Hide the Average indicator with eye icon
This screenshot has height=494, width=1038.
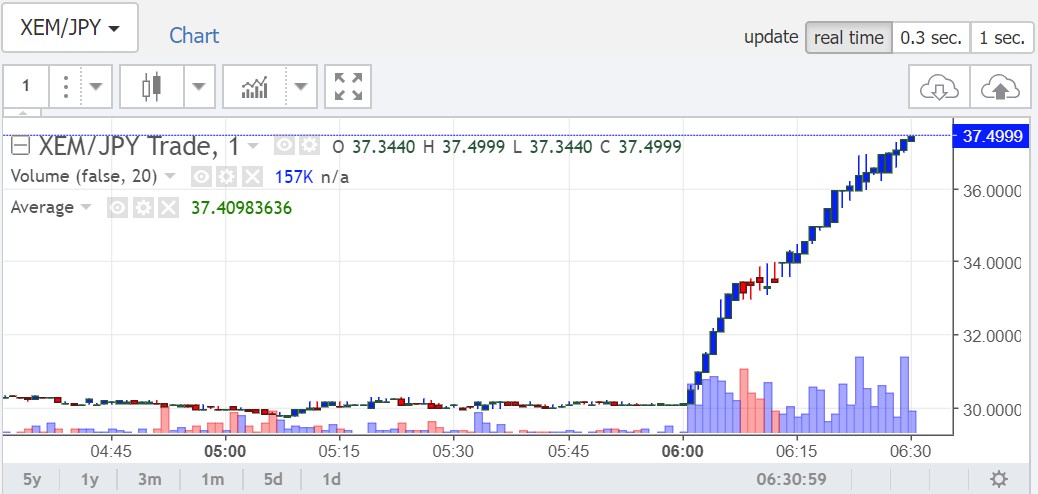click(117, 208)
